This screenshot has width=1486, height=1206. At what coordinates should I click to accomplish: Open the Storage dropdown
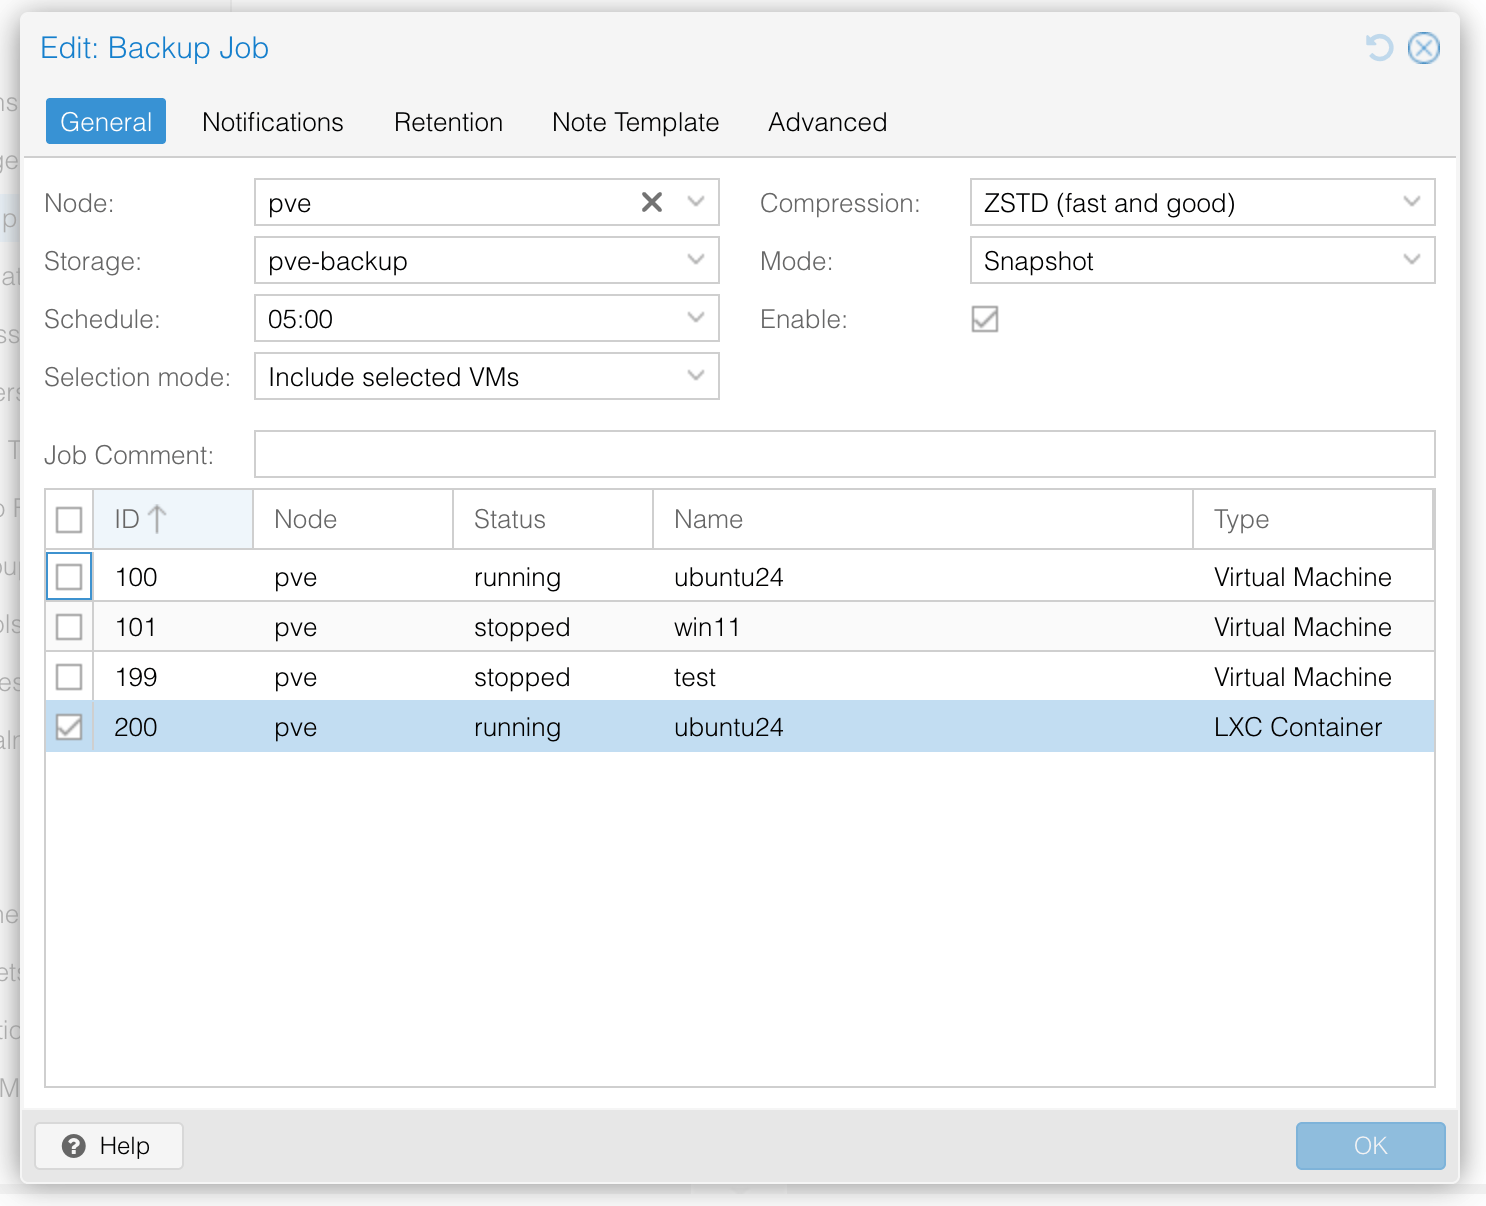coord(696,261)
